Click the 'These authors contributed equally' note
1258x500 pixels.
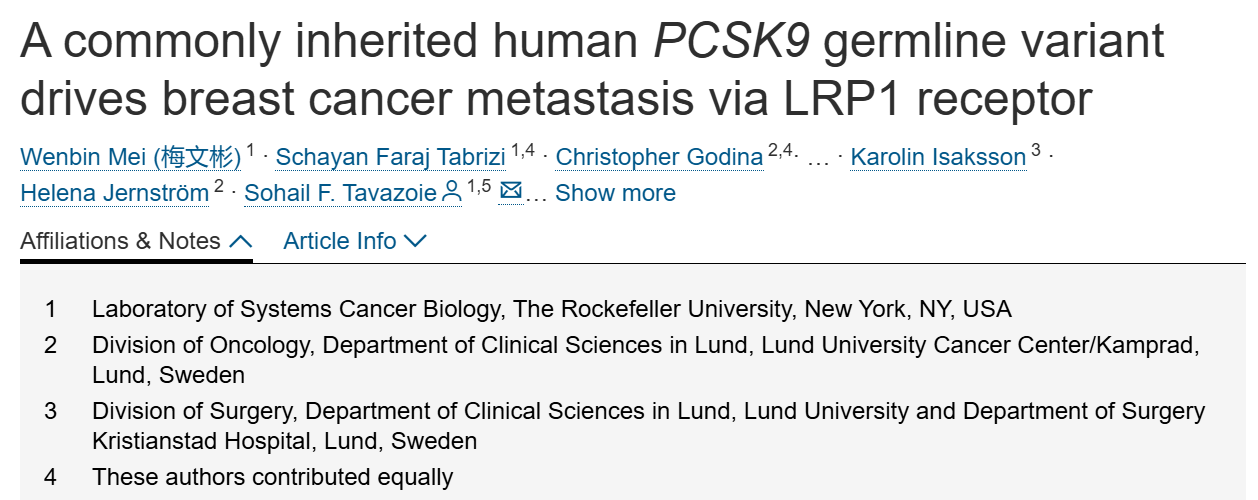(273, 477)
